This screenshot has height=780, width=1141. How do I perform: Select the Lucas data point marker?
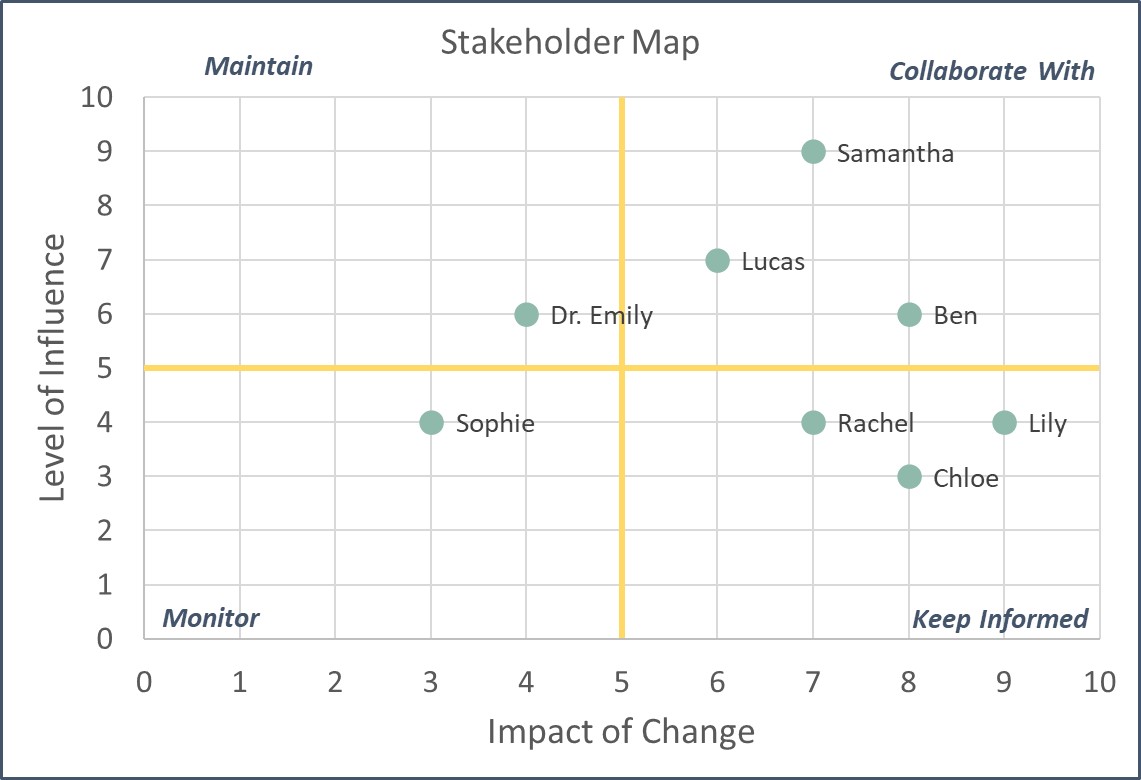717,261
